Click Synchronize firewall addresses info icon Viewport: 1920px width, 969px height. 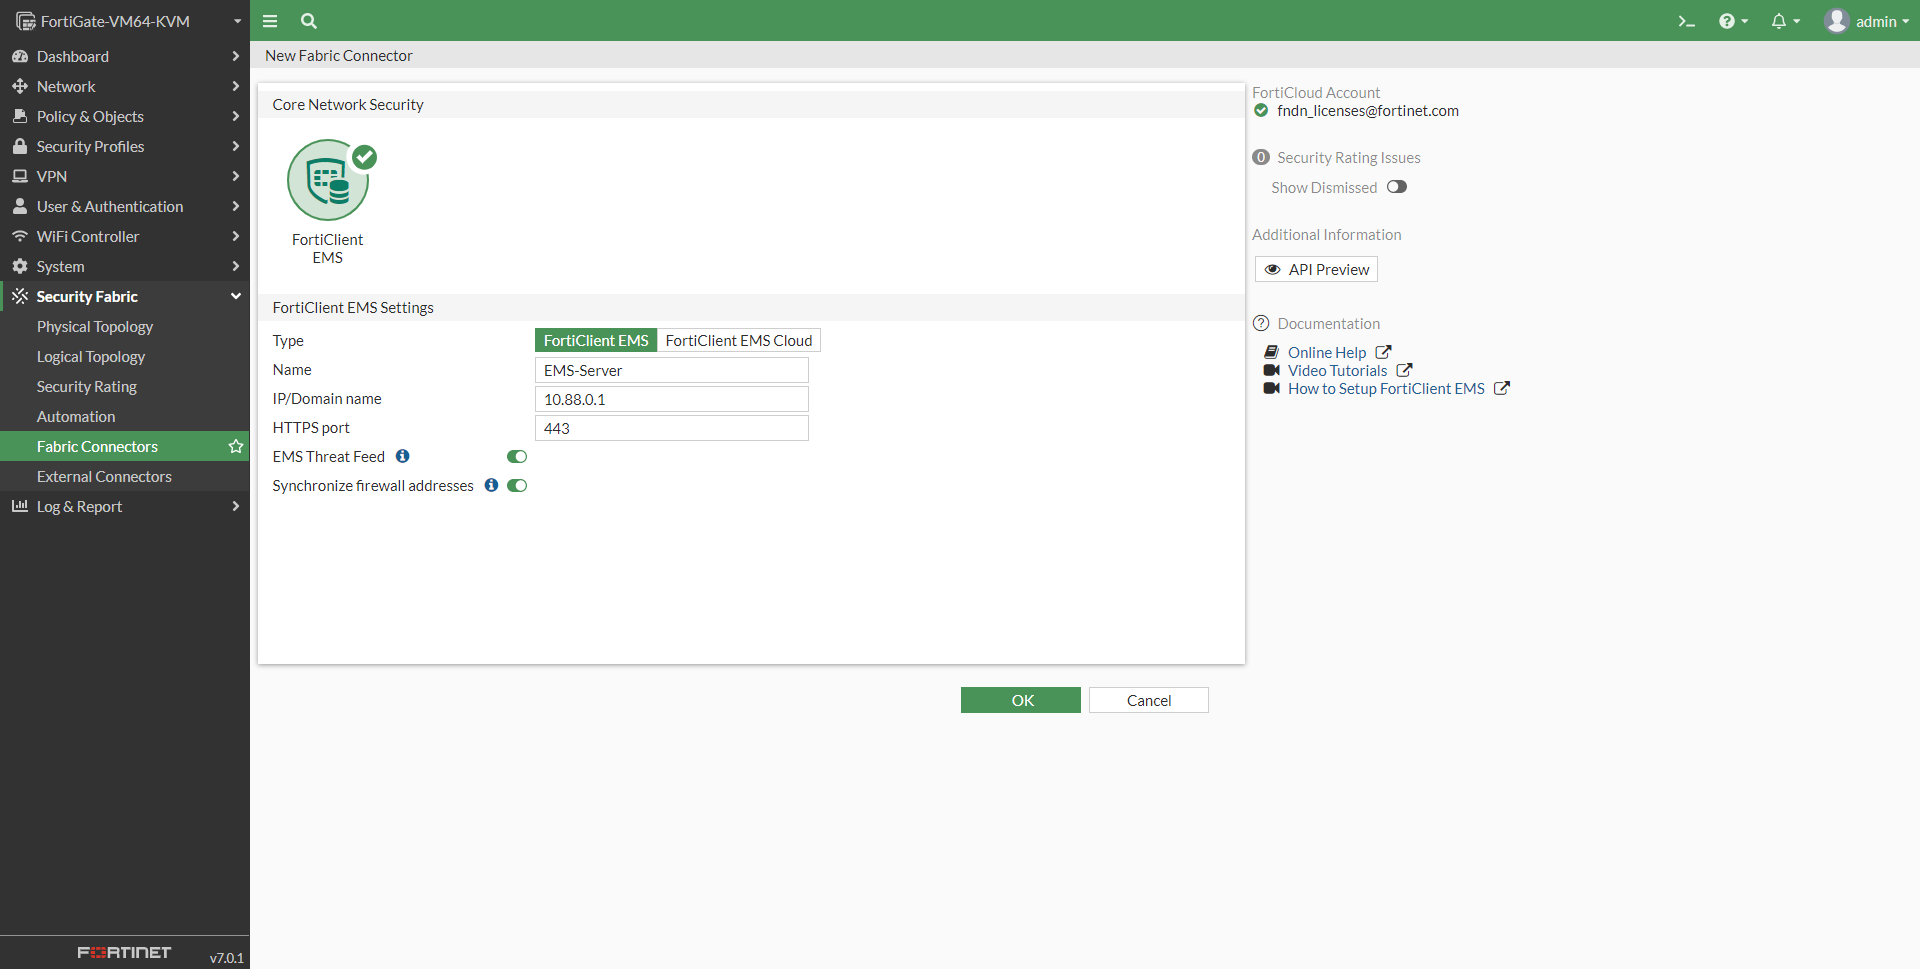(x=491, y=485)
